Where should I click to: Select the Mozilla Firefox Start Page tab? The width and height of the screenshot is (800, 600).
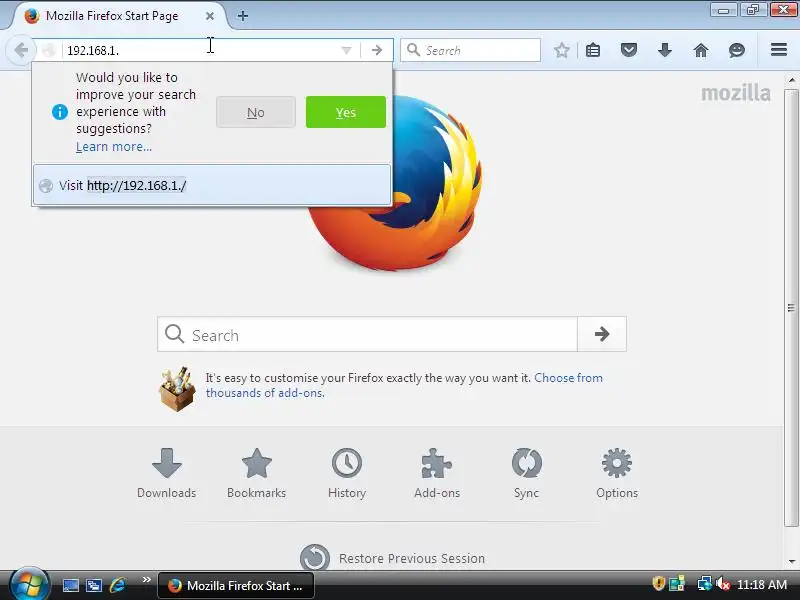(112, 16)
